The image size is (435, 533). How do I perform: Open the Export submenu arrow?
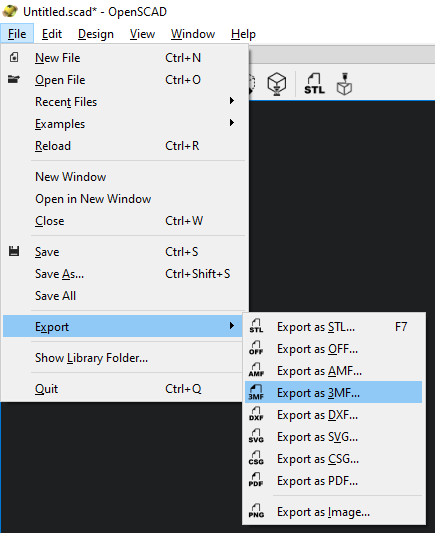[232, 326]
